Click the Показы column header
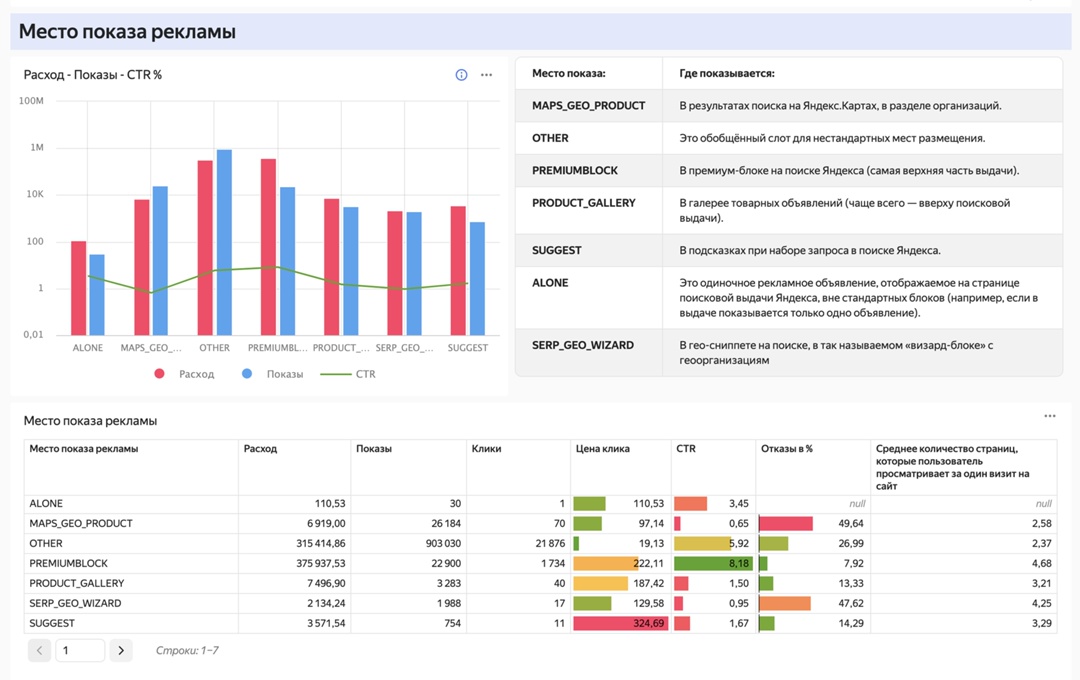Image resolution: width=1080 pixels, height=680 pixels. pyautogui.click(x=374, y=449)
